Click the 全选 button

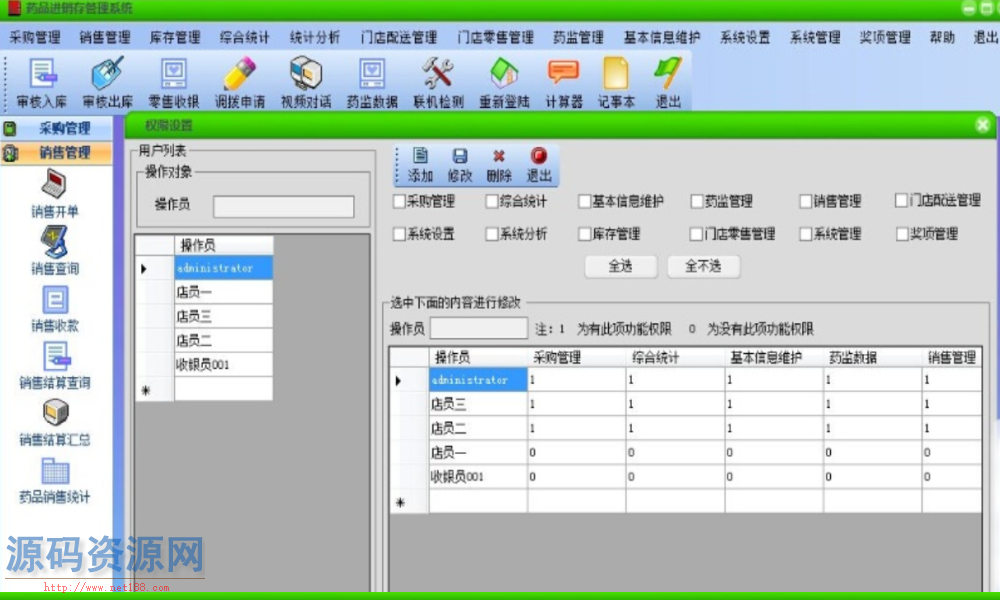pos(621,266)
